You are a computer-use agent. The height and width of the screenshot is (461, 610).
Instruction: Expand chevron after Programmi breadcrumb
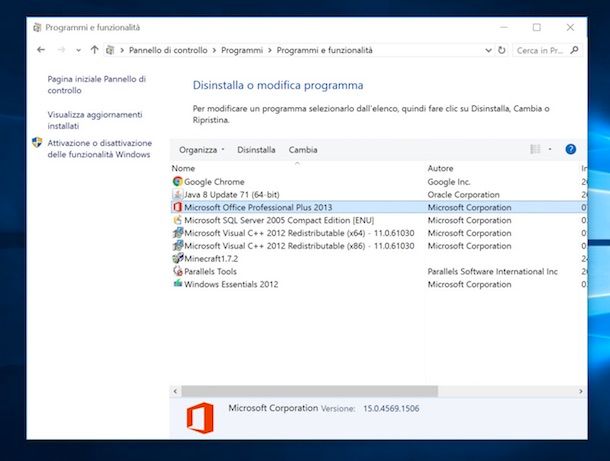tap(270, 50)
